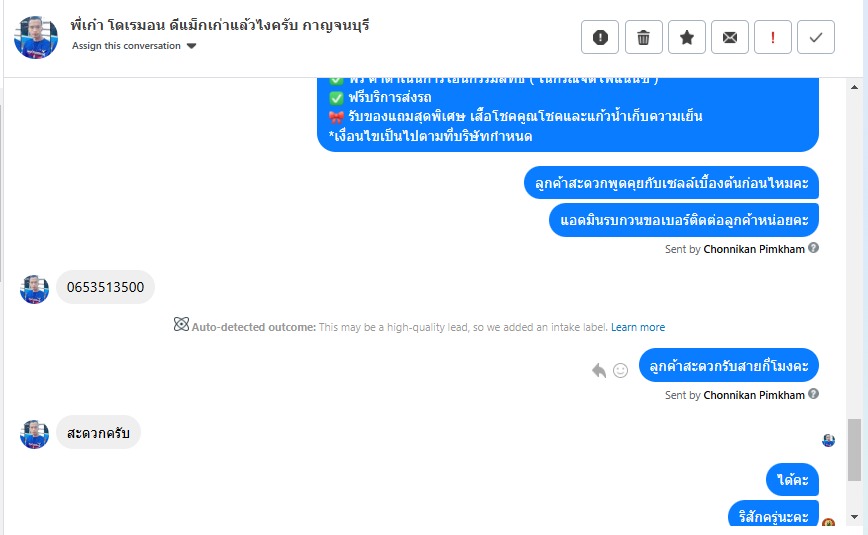
Task: Delete conversation using the trash icon
Action: coord(643,37)
